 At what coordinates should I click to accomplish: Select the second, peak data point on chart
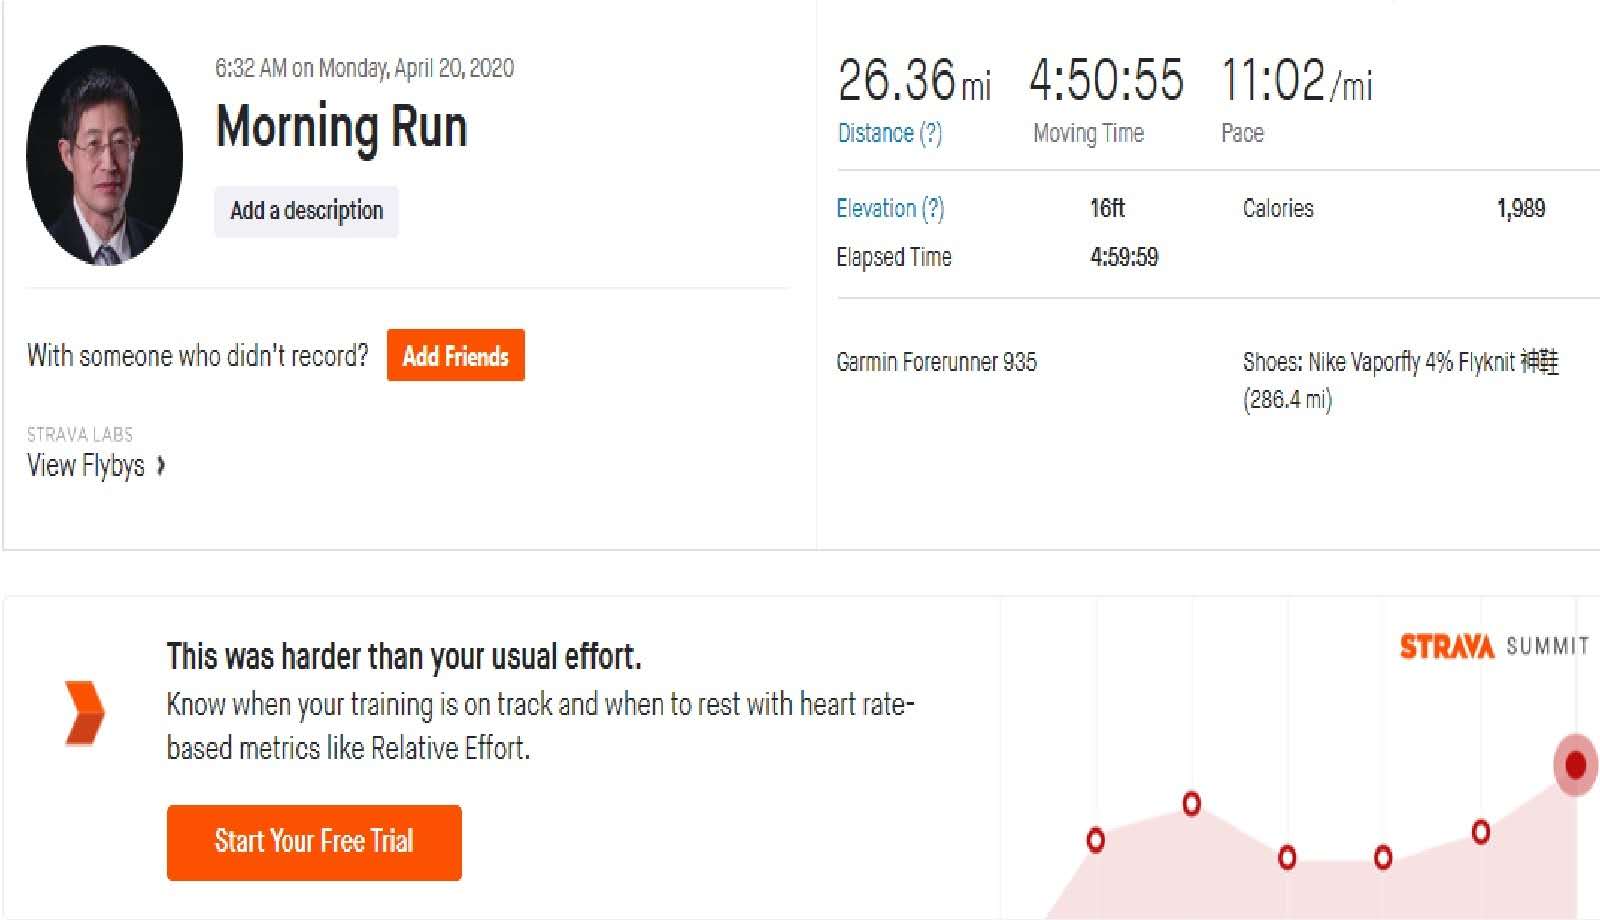[x=1192, y=803]
